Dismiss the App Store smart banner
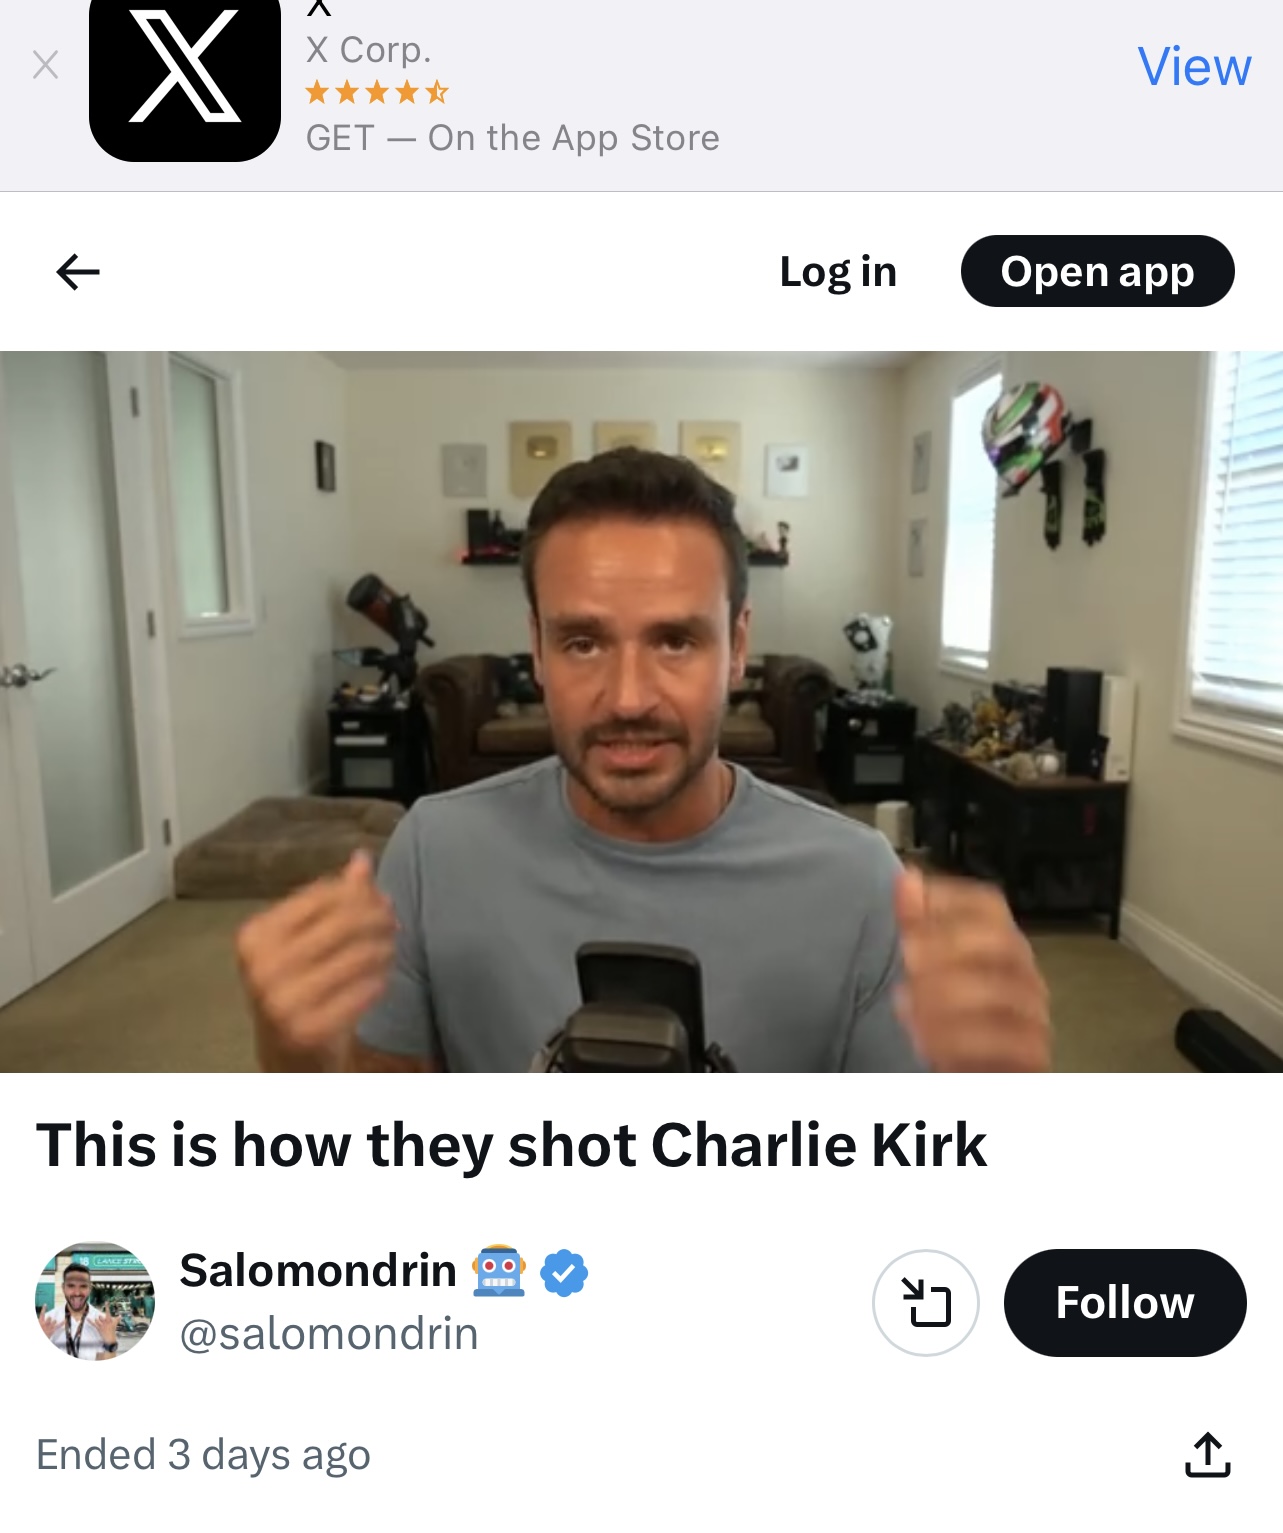 click(x=45, y=66)
